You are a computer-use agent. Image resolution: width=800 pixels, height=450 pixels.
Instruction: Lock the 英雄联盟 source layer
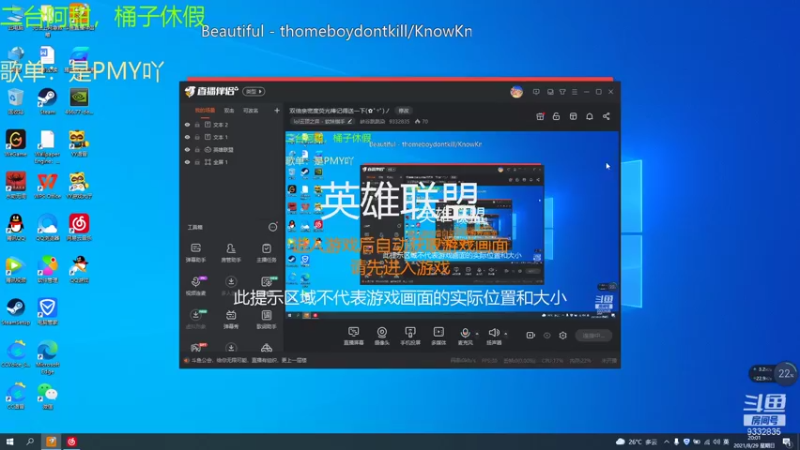(x=197, y=149)
